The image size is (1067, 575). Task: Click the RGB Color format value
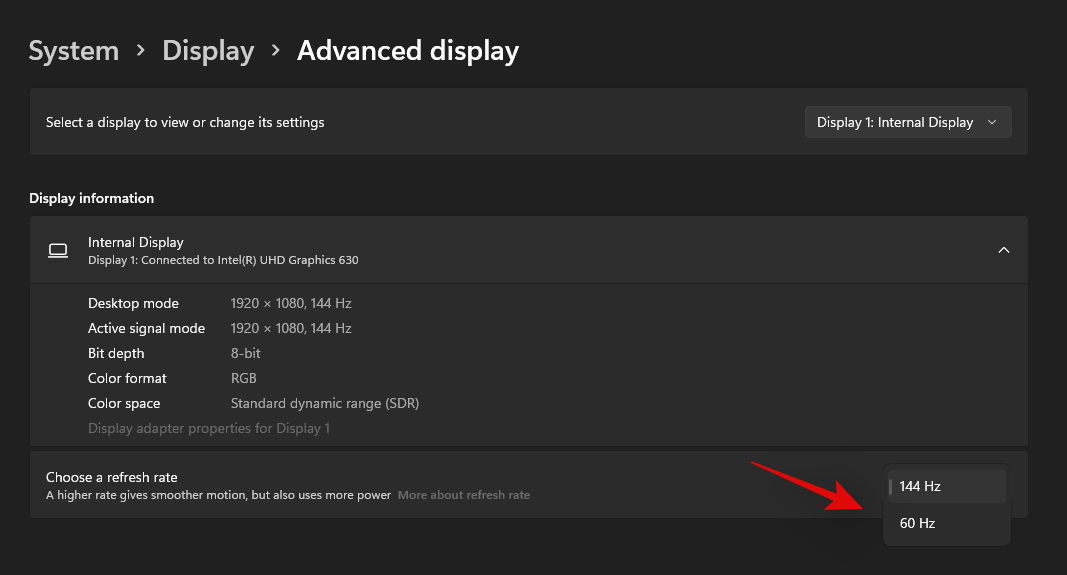tap(243, 378)
